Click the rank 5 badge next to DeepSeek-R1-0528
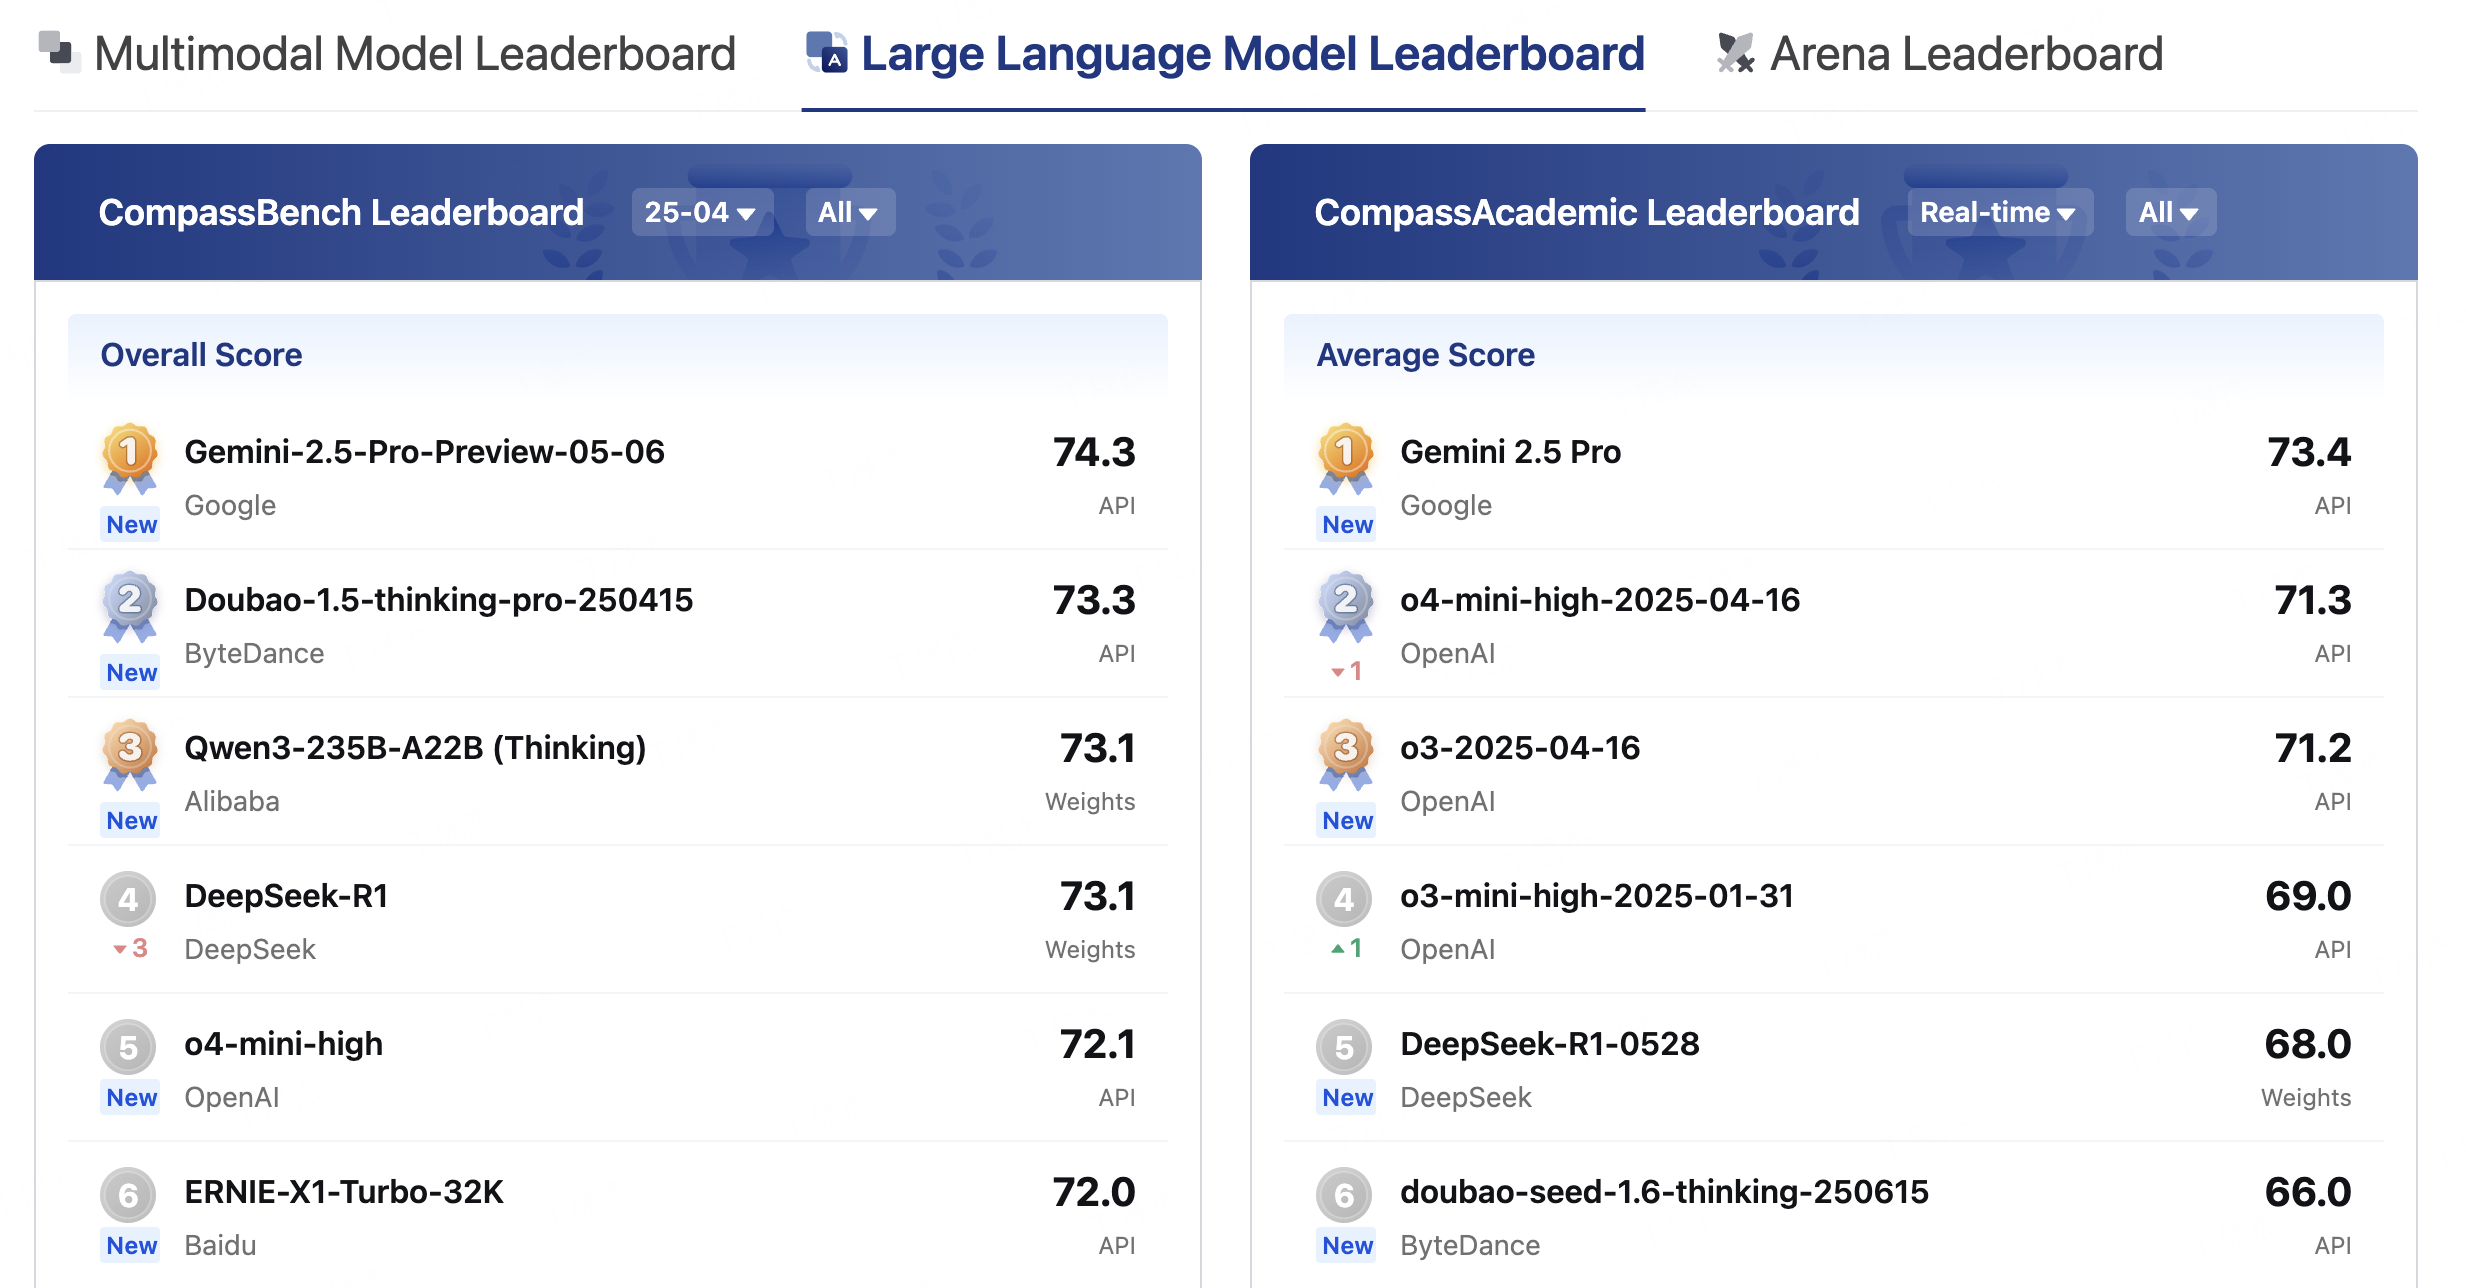The height and width of the screenshot is (1288, 2466). (x=1344, y=1047)
